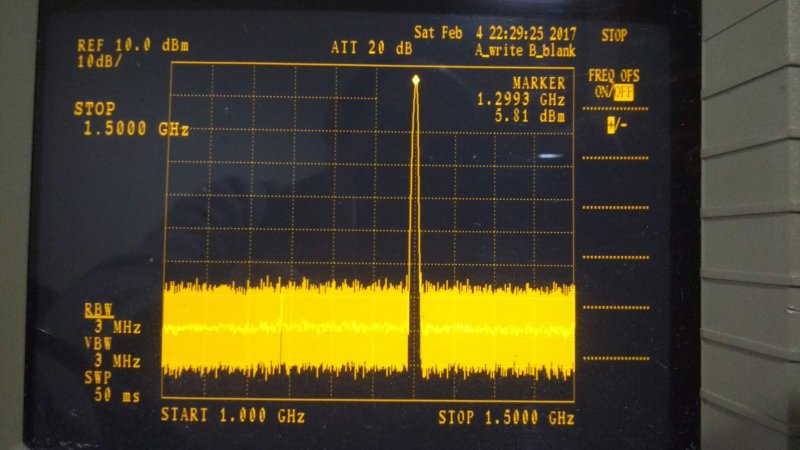This screenshot has width=800, height=450.
Task: Click the 10dB/ scale label
Action: [x=99, y=62]
